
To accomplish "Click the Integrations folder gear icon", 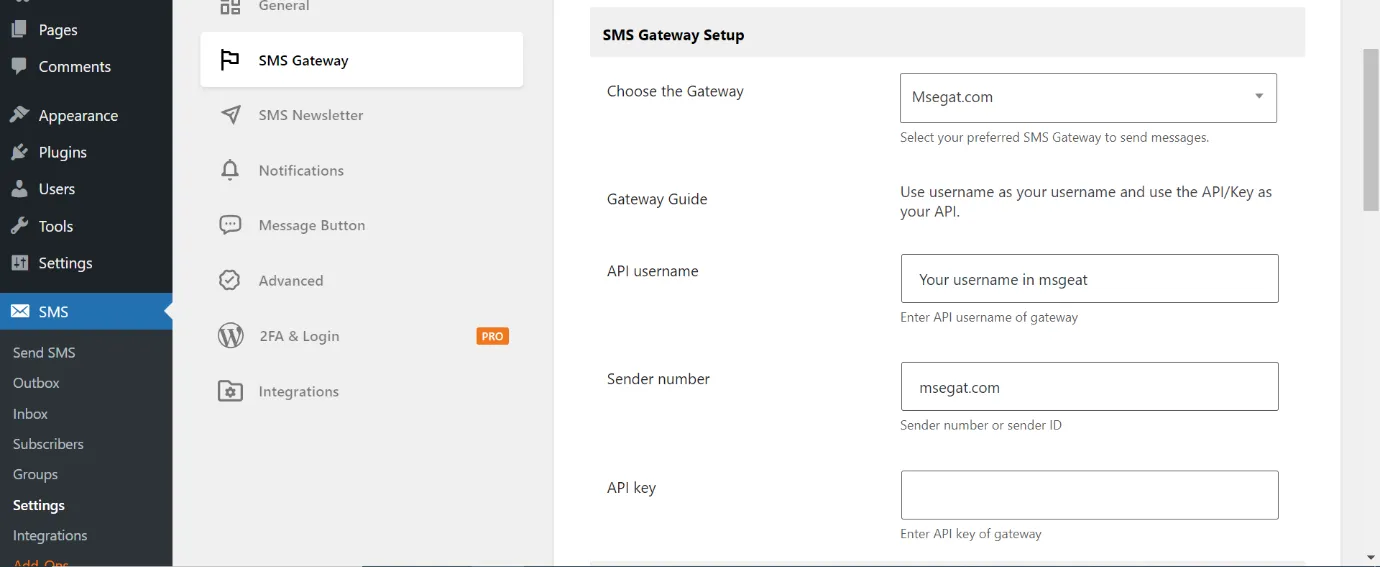I will 230,391.
